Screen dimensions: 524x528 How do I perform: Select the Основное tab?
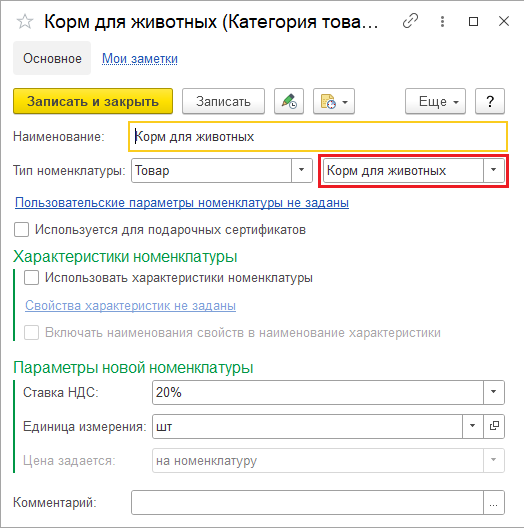click(x=52, y=58)
